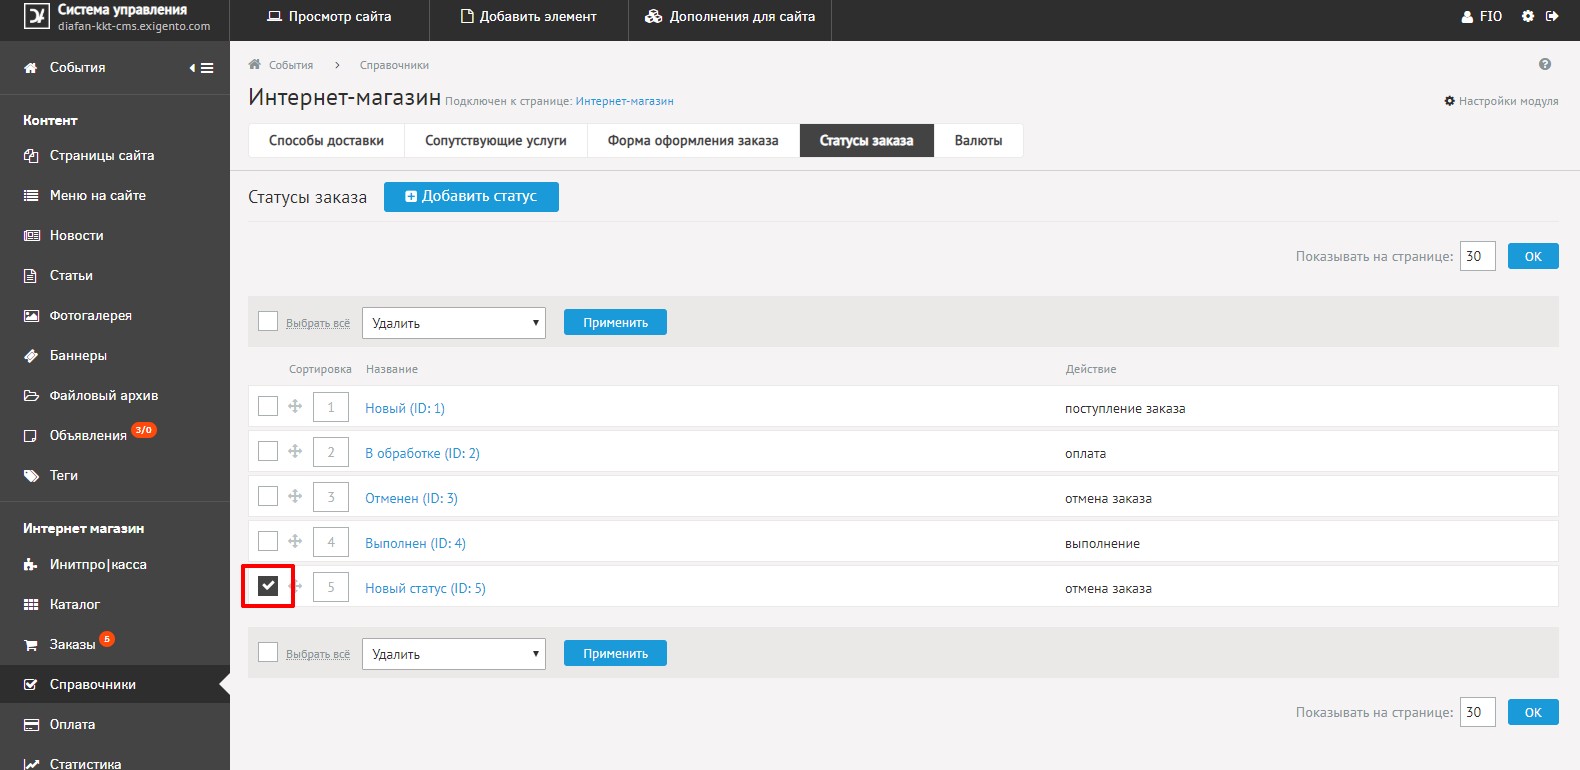Click the sort number field of Новый row

point(331,407)
